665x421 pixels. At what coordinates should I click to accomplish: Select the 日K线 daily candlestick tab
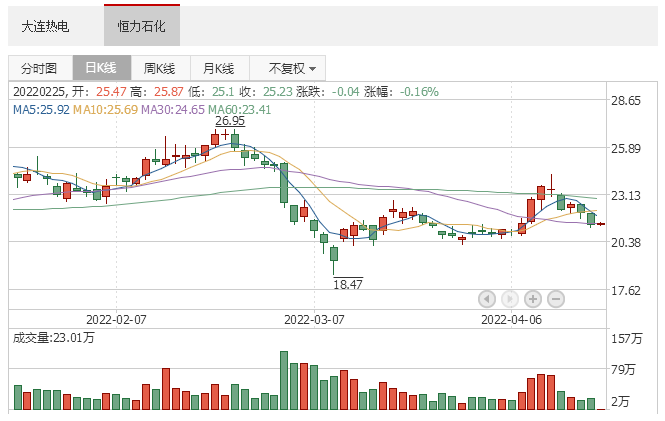(x=102, y=68)
